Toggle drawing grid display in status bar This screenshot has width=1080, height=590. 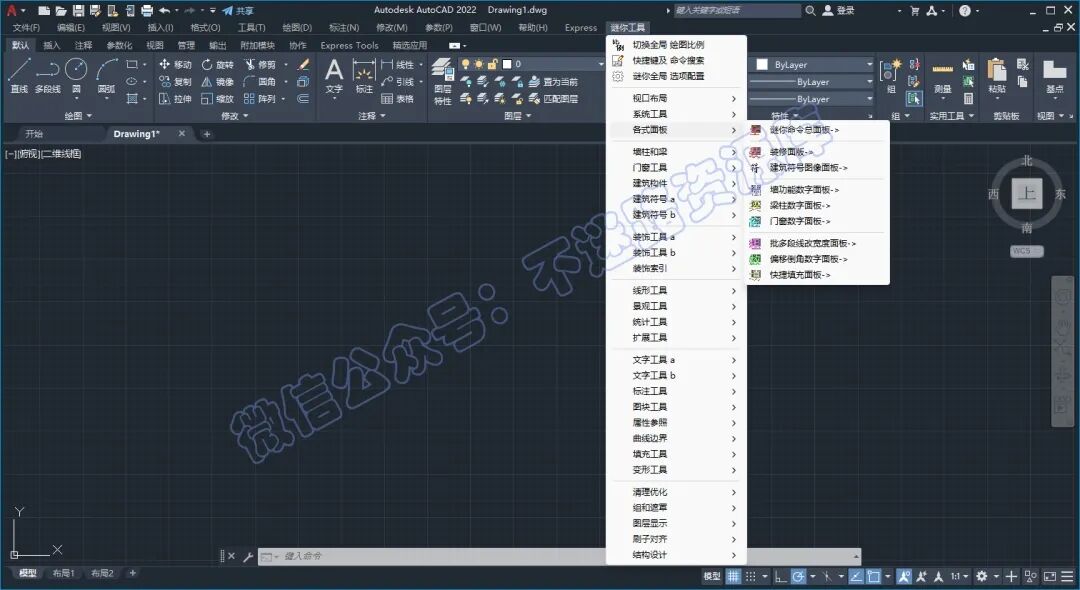(x=734, y=576)
